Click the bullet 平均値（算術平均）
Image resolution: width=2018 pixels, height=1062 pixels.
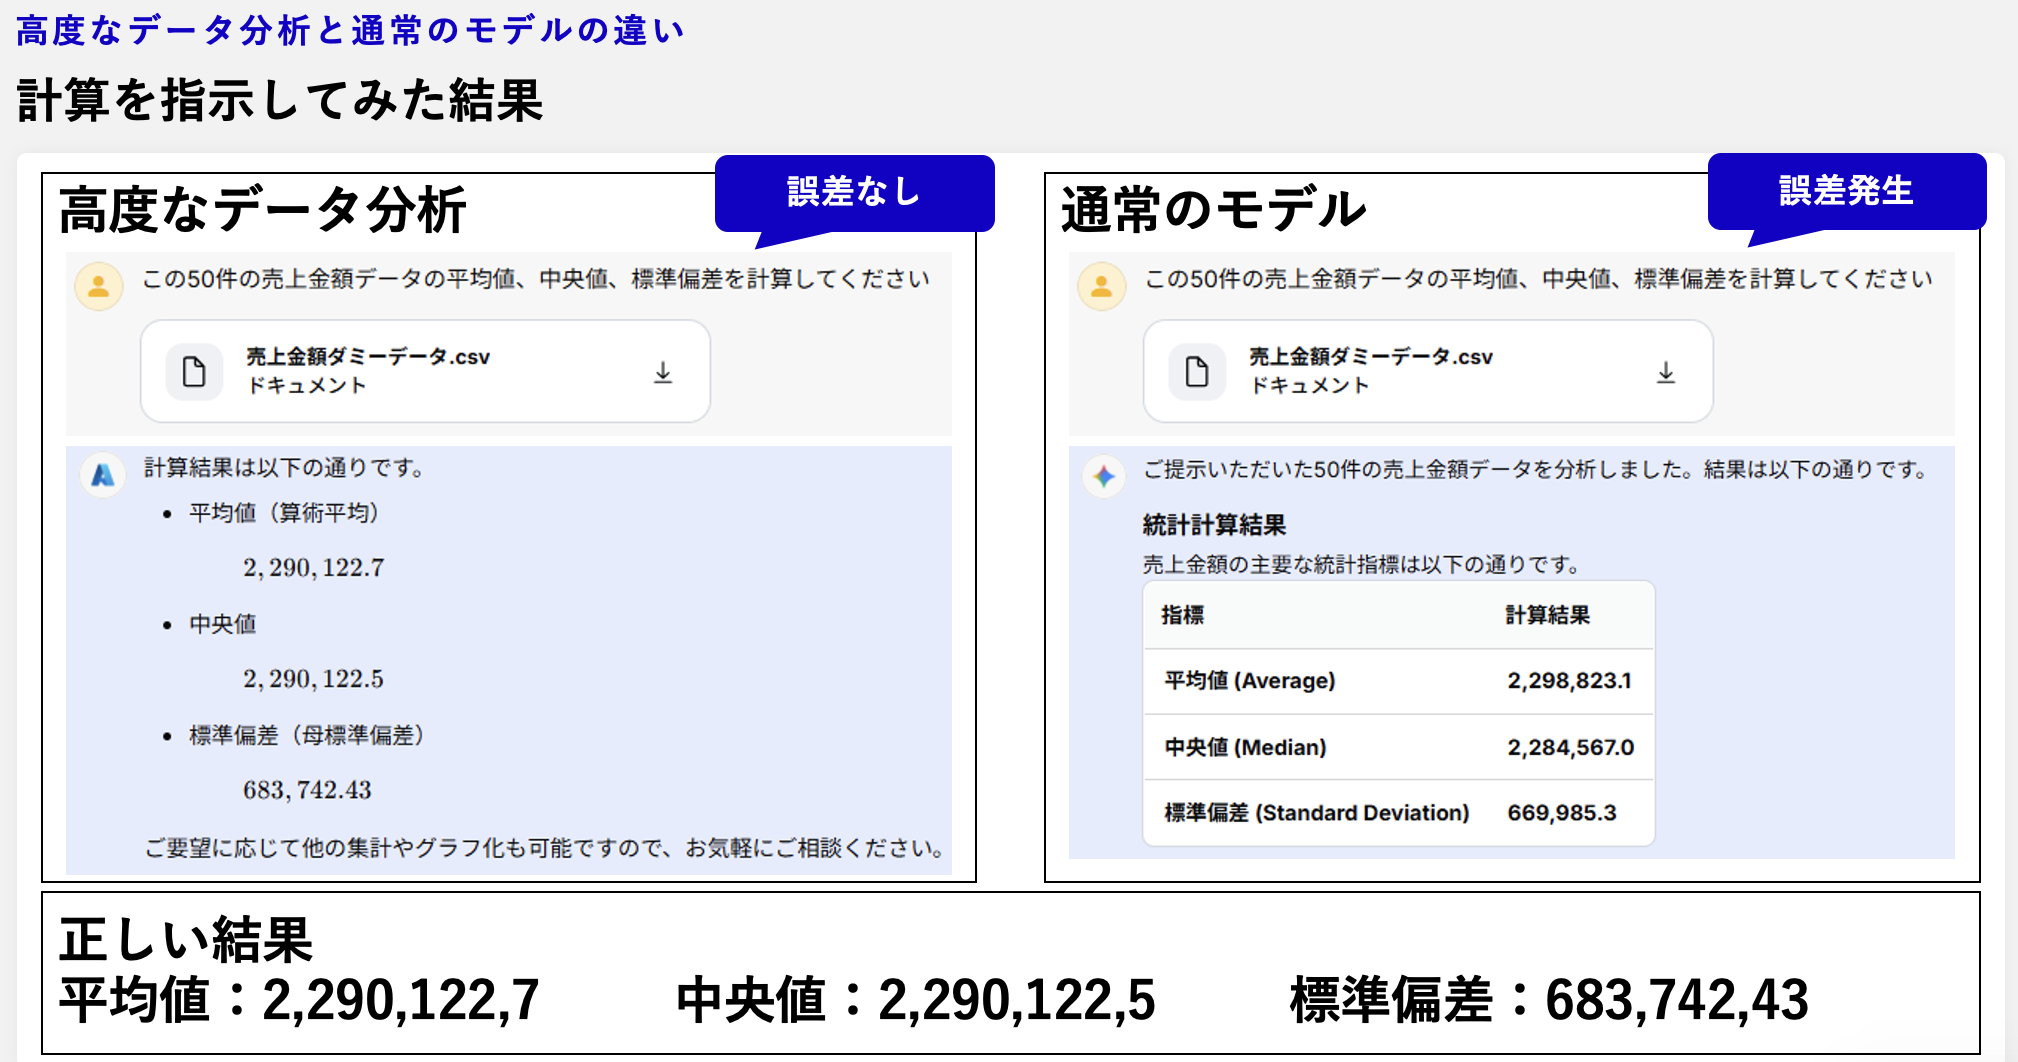point(284,513)
